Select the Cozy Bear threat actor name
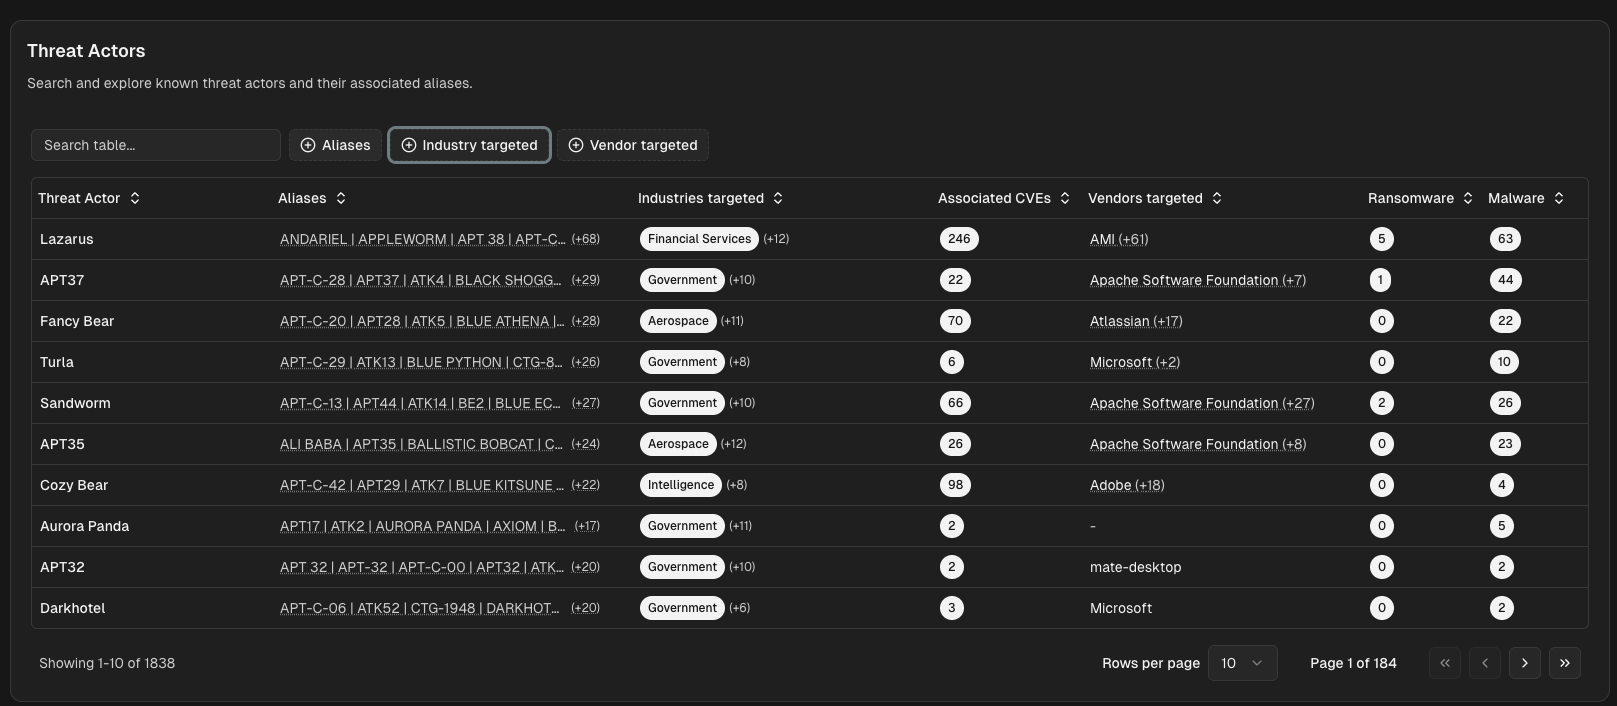This screenshot has width=1617, height=706. coord(74,485)
